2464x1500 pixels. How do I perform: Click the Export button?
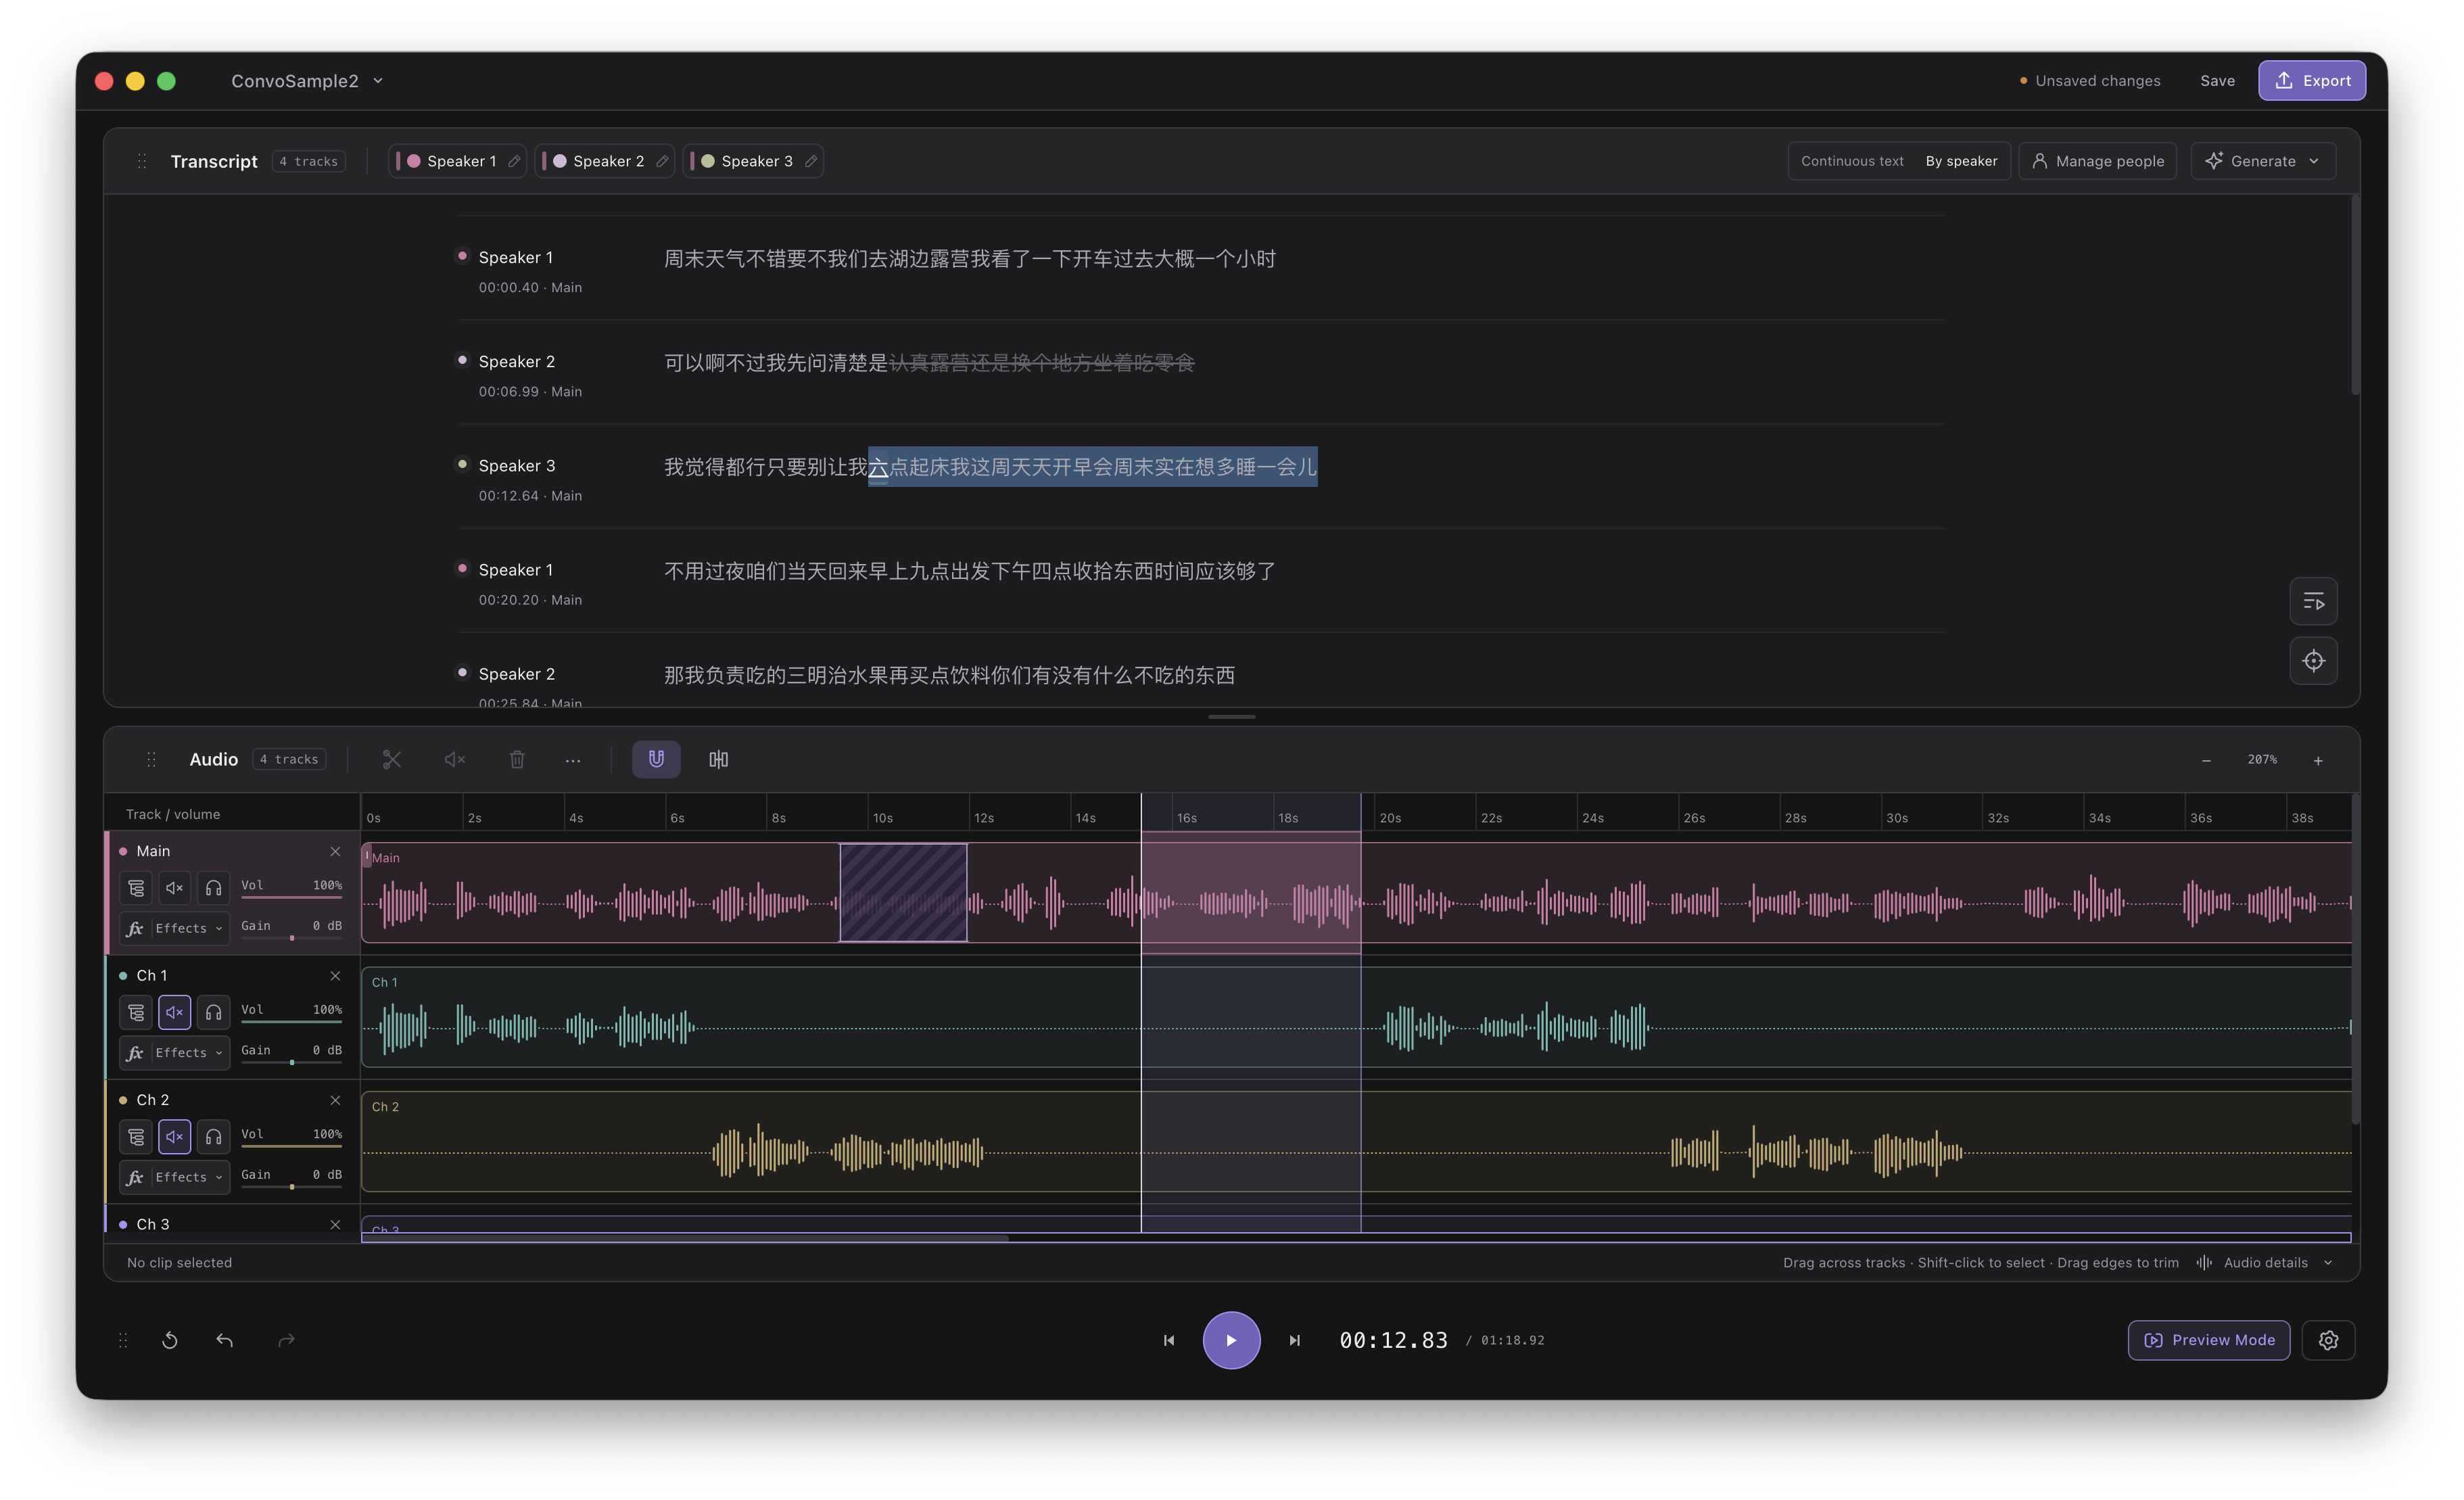click(x=2312, y=81)
